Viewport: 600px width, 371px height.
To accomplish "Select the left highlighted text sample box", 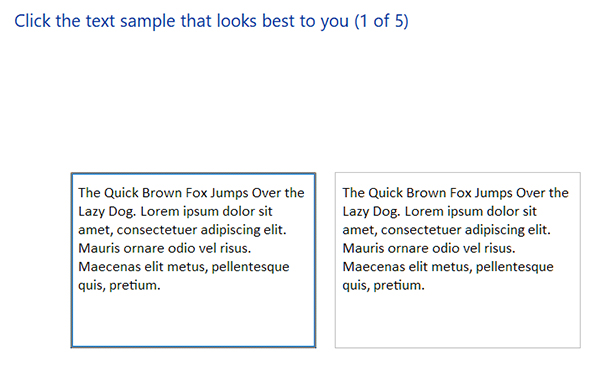I will [193, 260].
